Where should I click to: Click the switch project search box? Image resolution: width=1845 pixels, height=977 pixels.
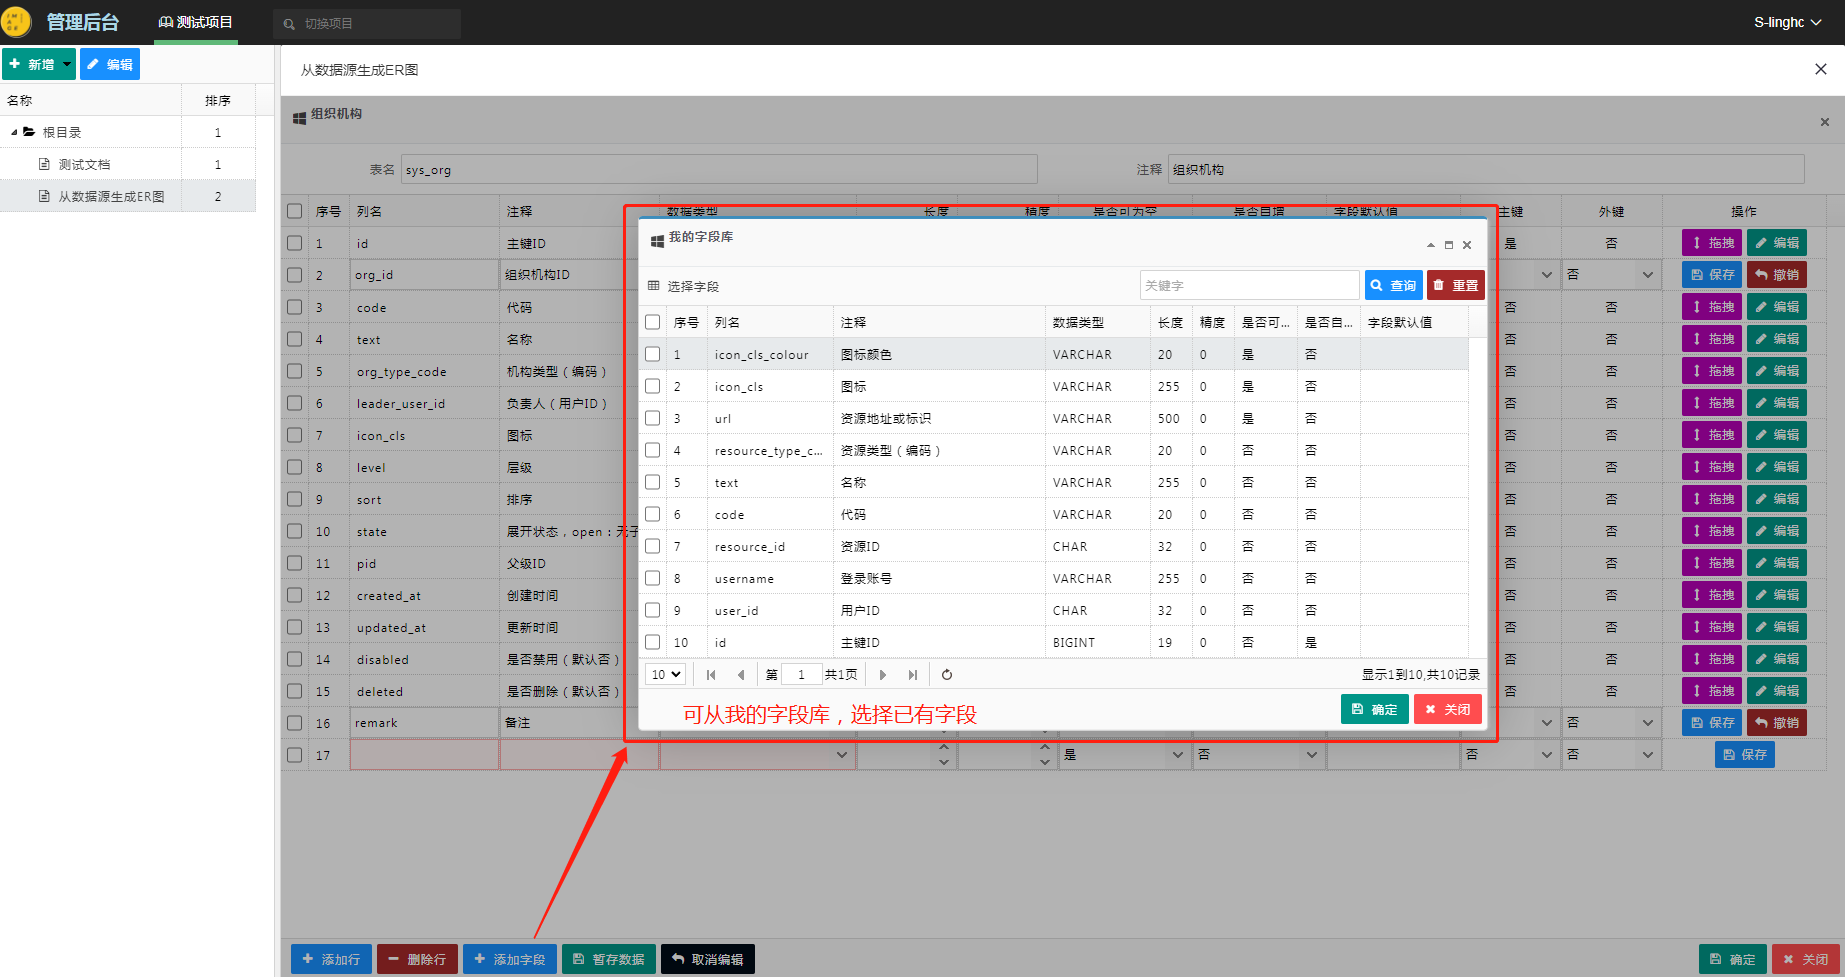click(x=367, y=23)
